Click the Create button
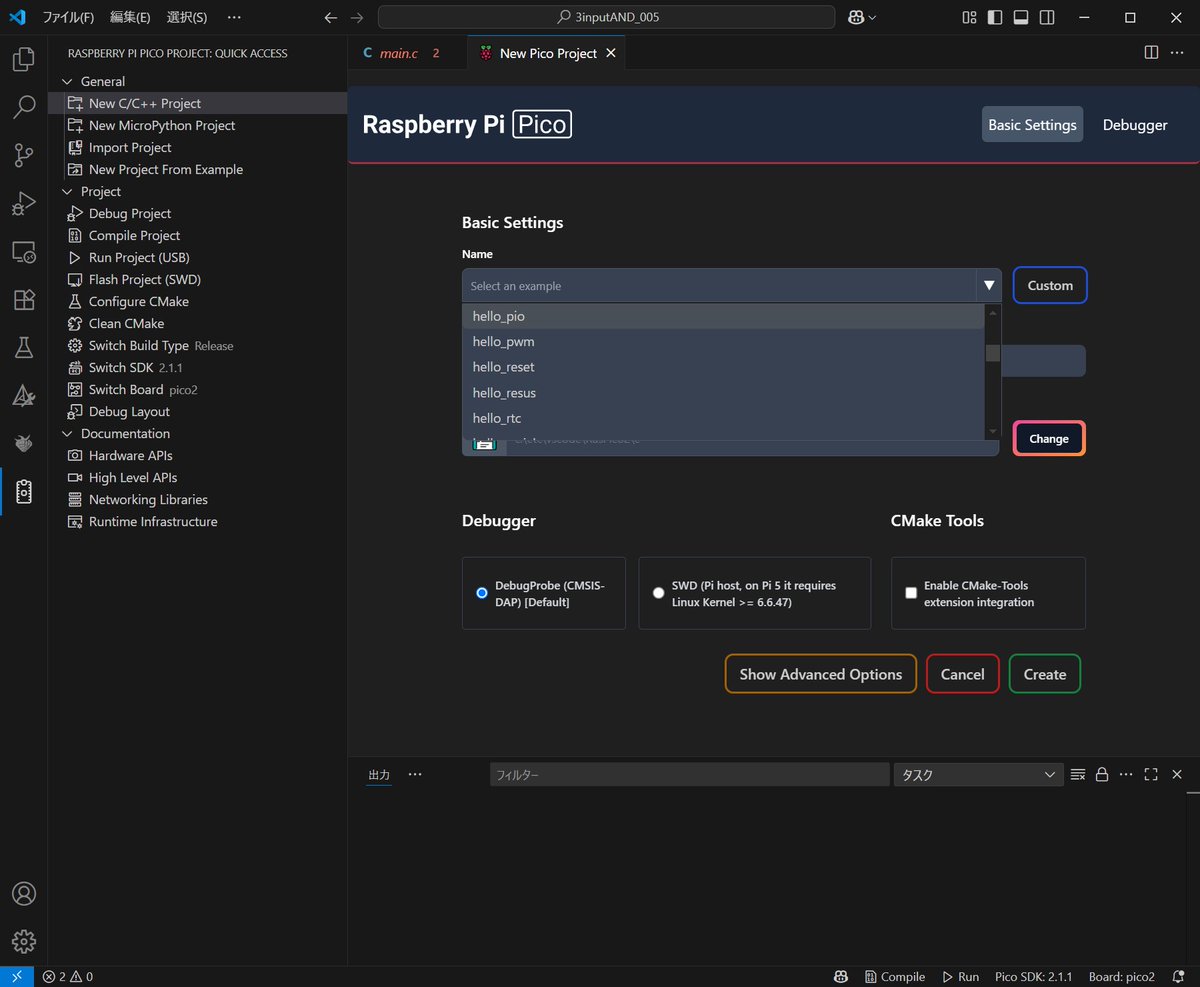Image resolution: width=1200 pixels, height=987 pixels. click(1044, 674)
